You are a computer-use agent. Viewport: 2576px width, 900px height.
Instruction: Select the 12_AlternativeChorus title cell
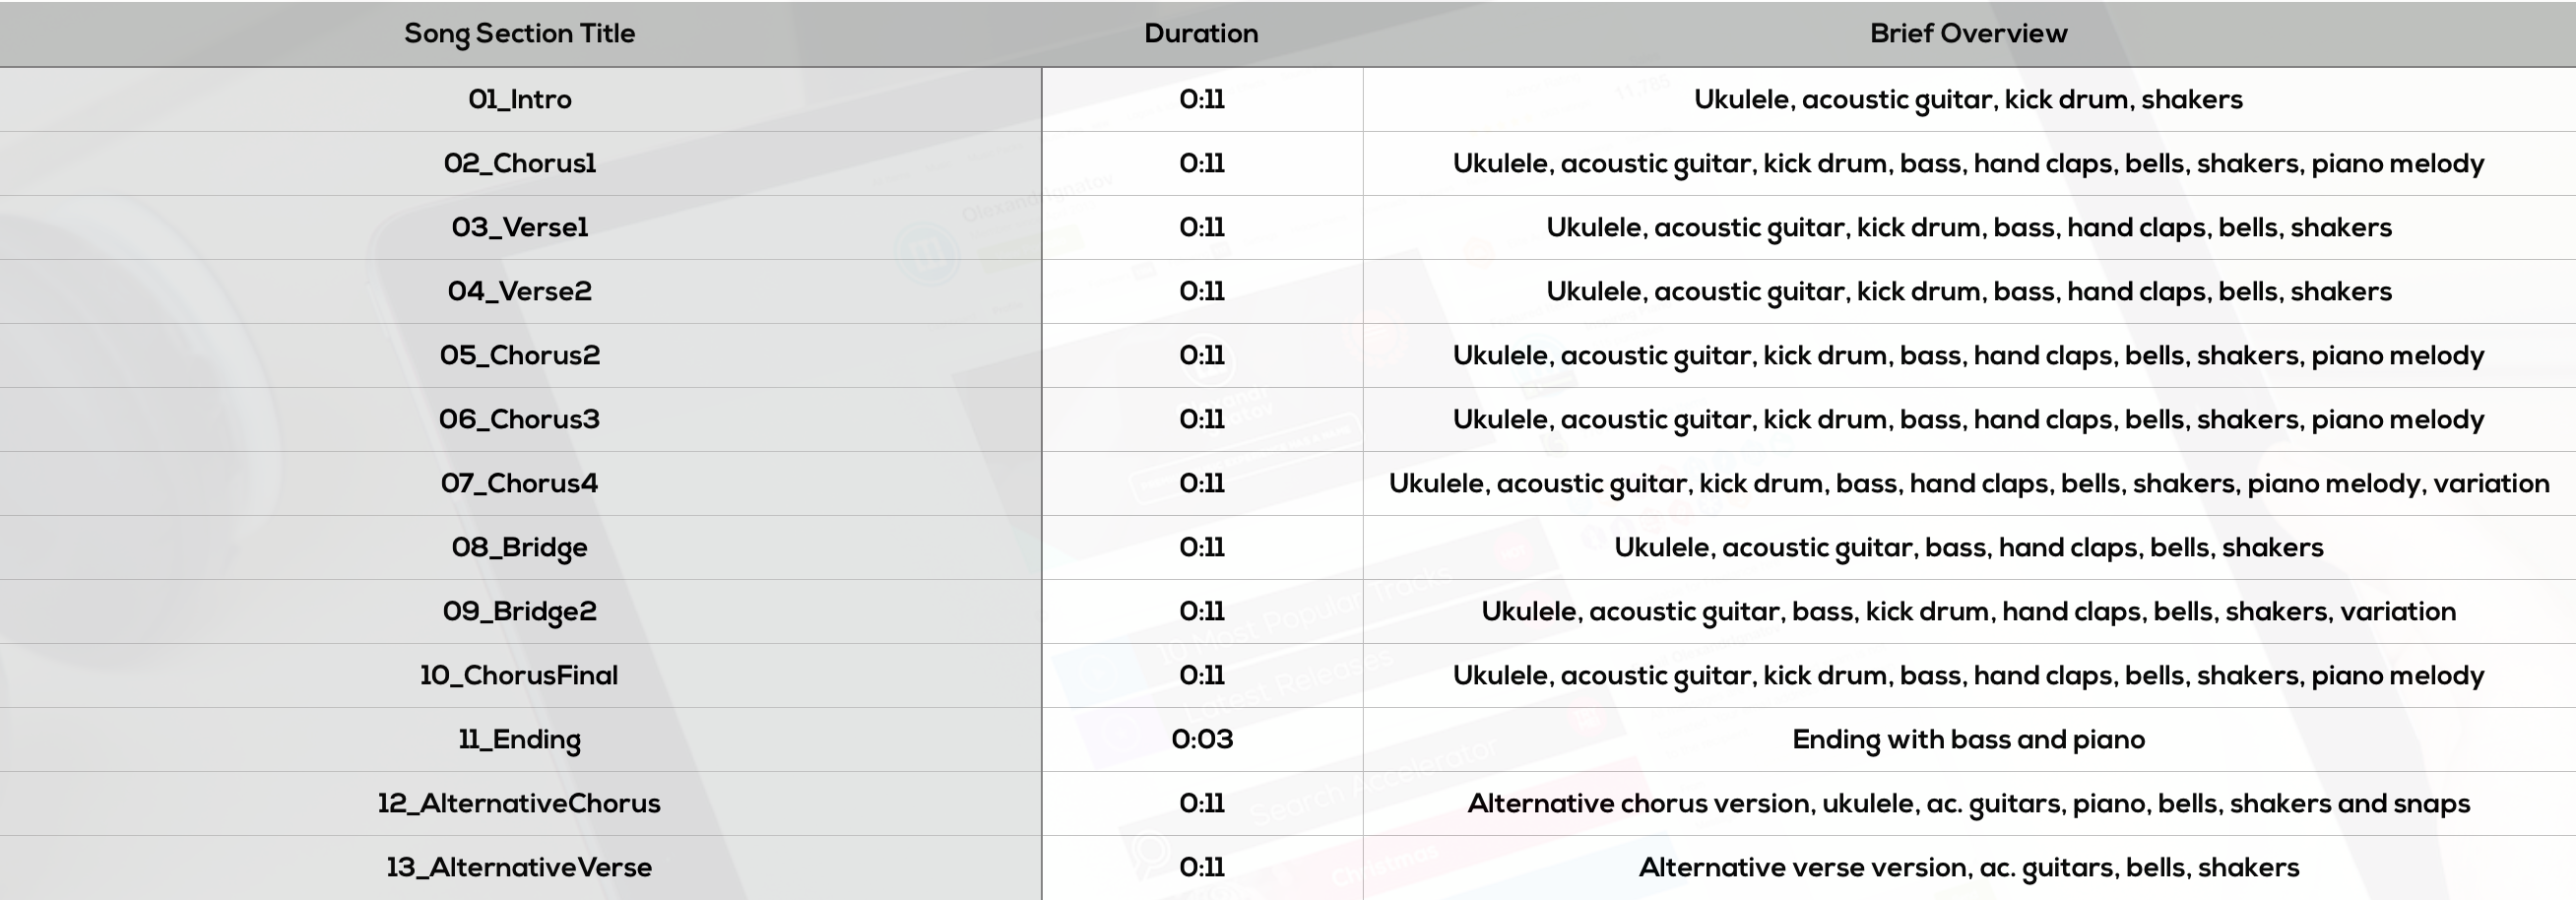click(x=520, y=804)
